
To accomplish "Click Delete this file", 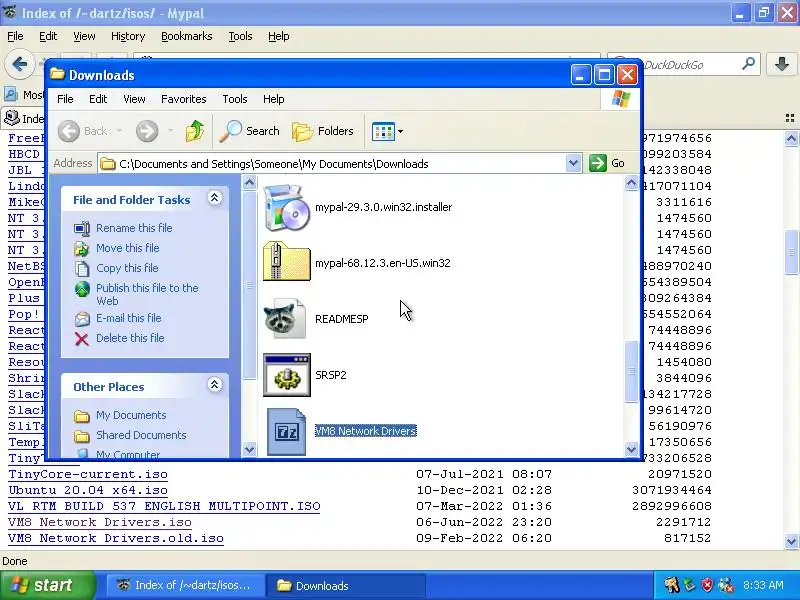I will [x=130, y=338].
